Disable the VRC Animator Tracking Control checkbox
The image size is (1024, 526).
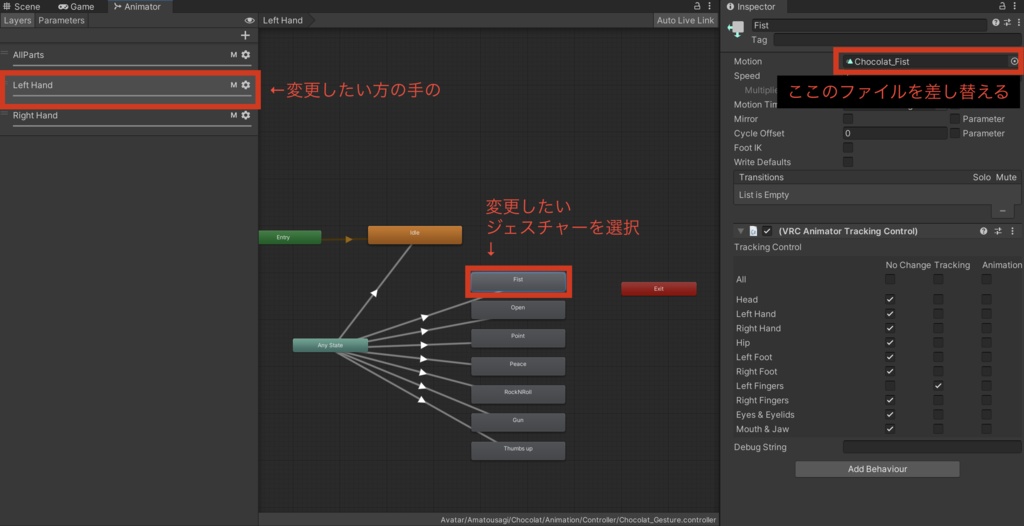[767, 231]
